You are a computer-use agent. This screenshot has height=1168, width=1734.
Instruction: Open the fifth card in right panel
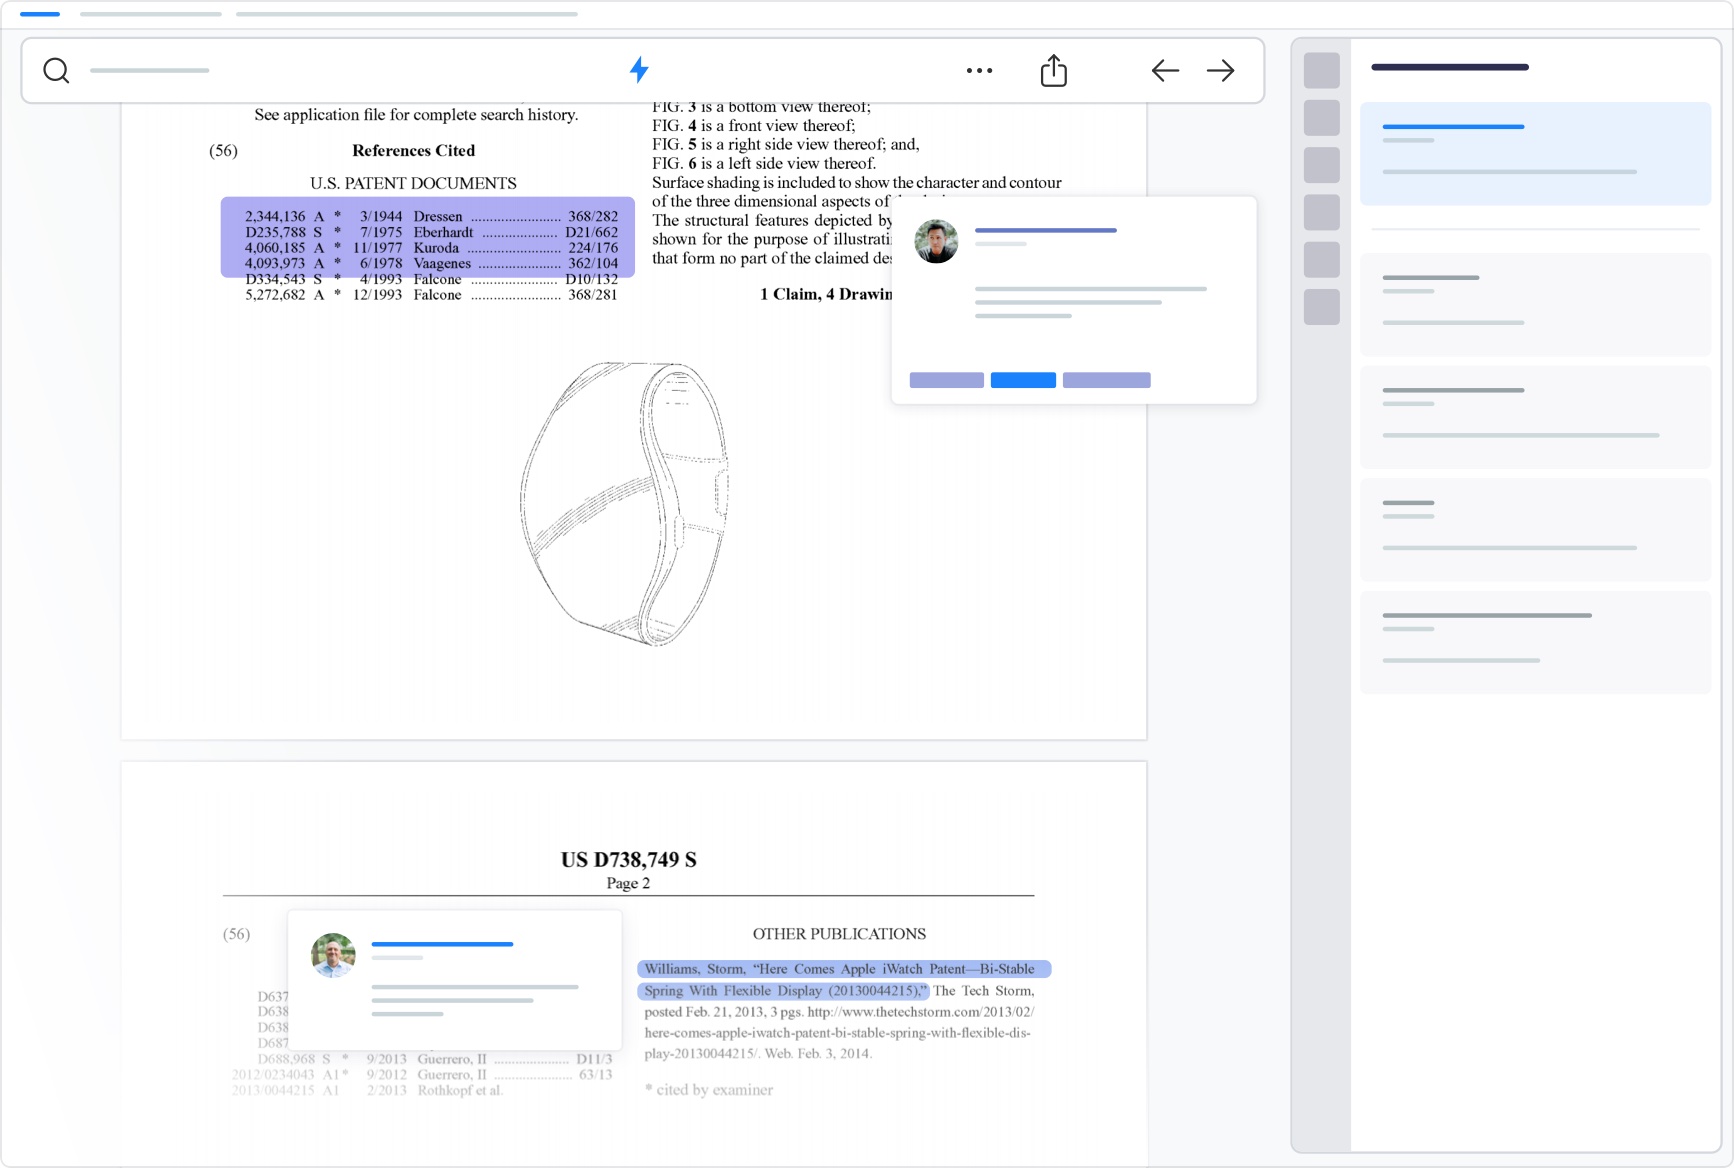point(1535,642)
